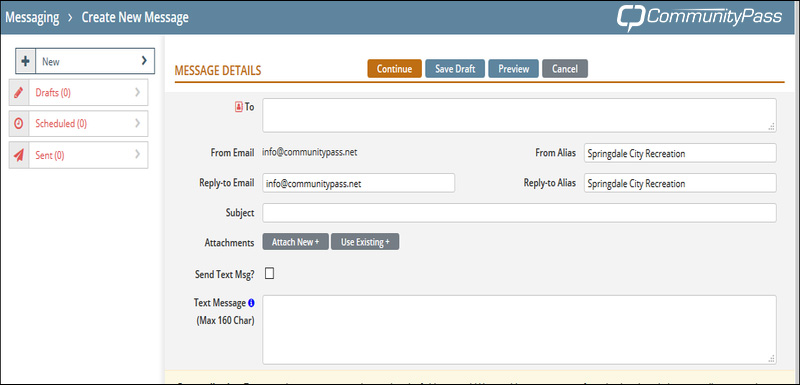This screenshot has height=385, width=800.
Task: Click the MESSAGE DETAILS heading
Action: coord(218,71)
